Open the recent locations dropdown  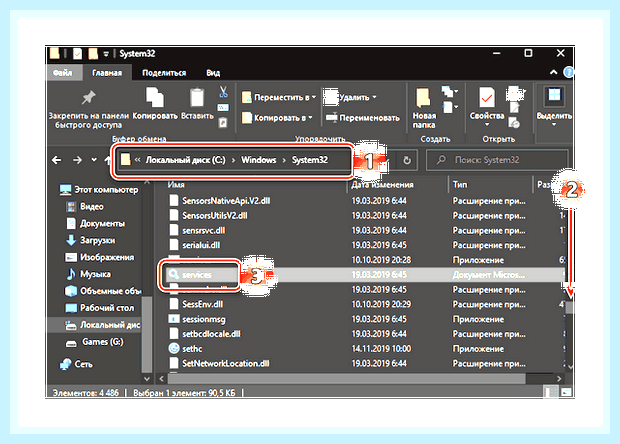(x=94, y=160)
